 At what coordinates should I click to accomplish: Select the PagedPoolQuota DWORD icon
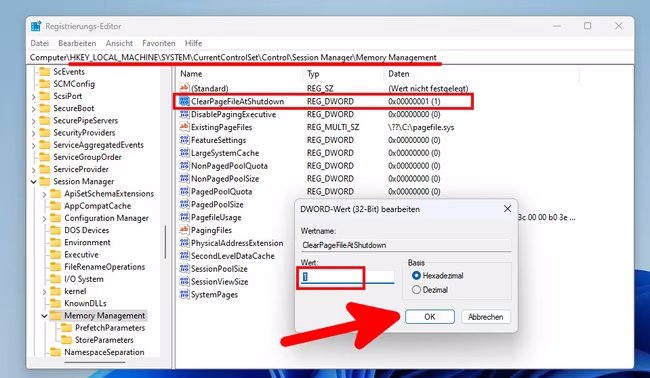[184, 191]
